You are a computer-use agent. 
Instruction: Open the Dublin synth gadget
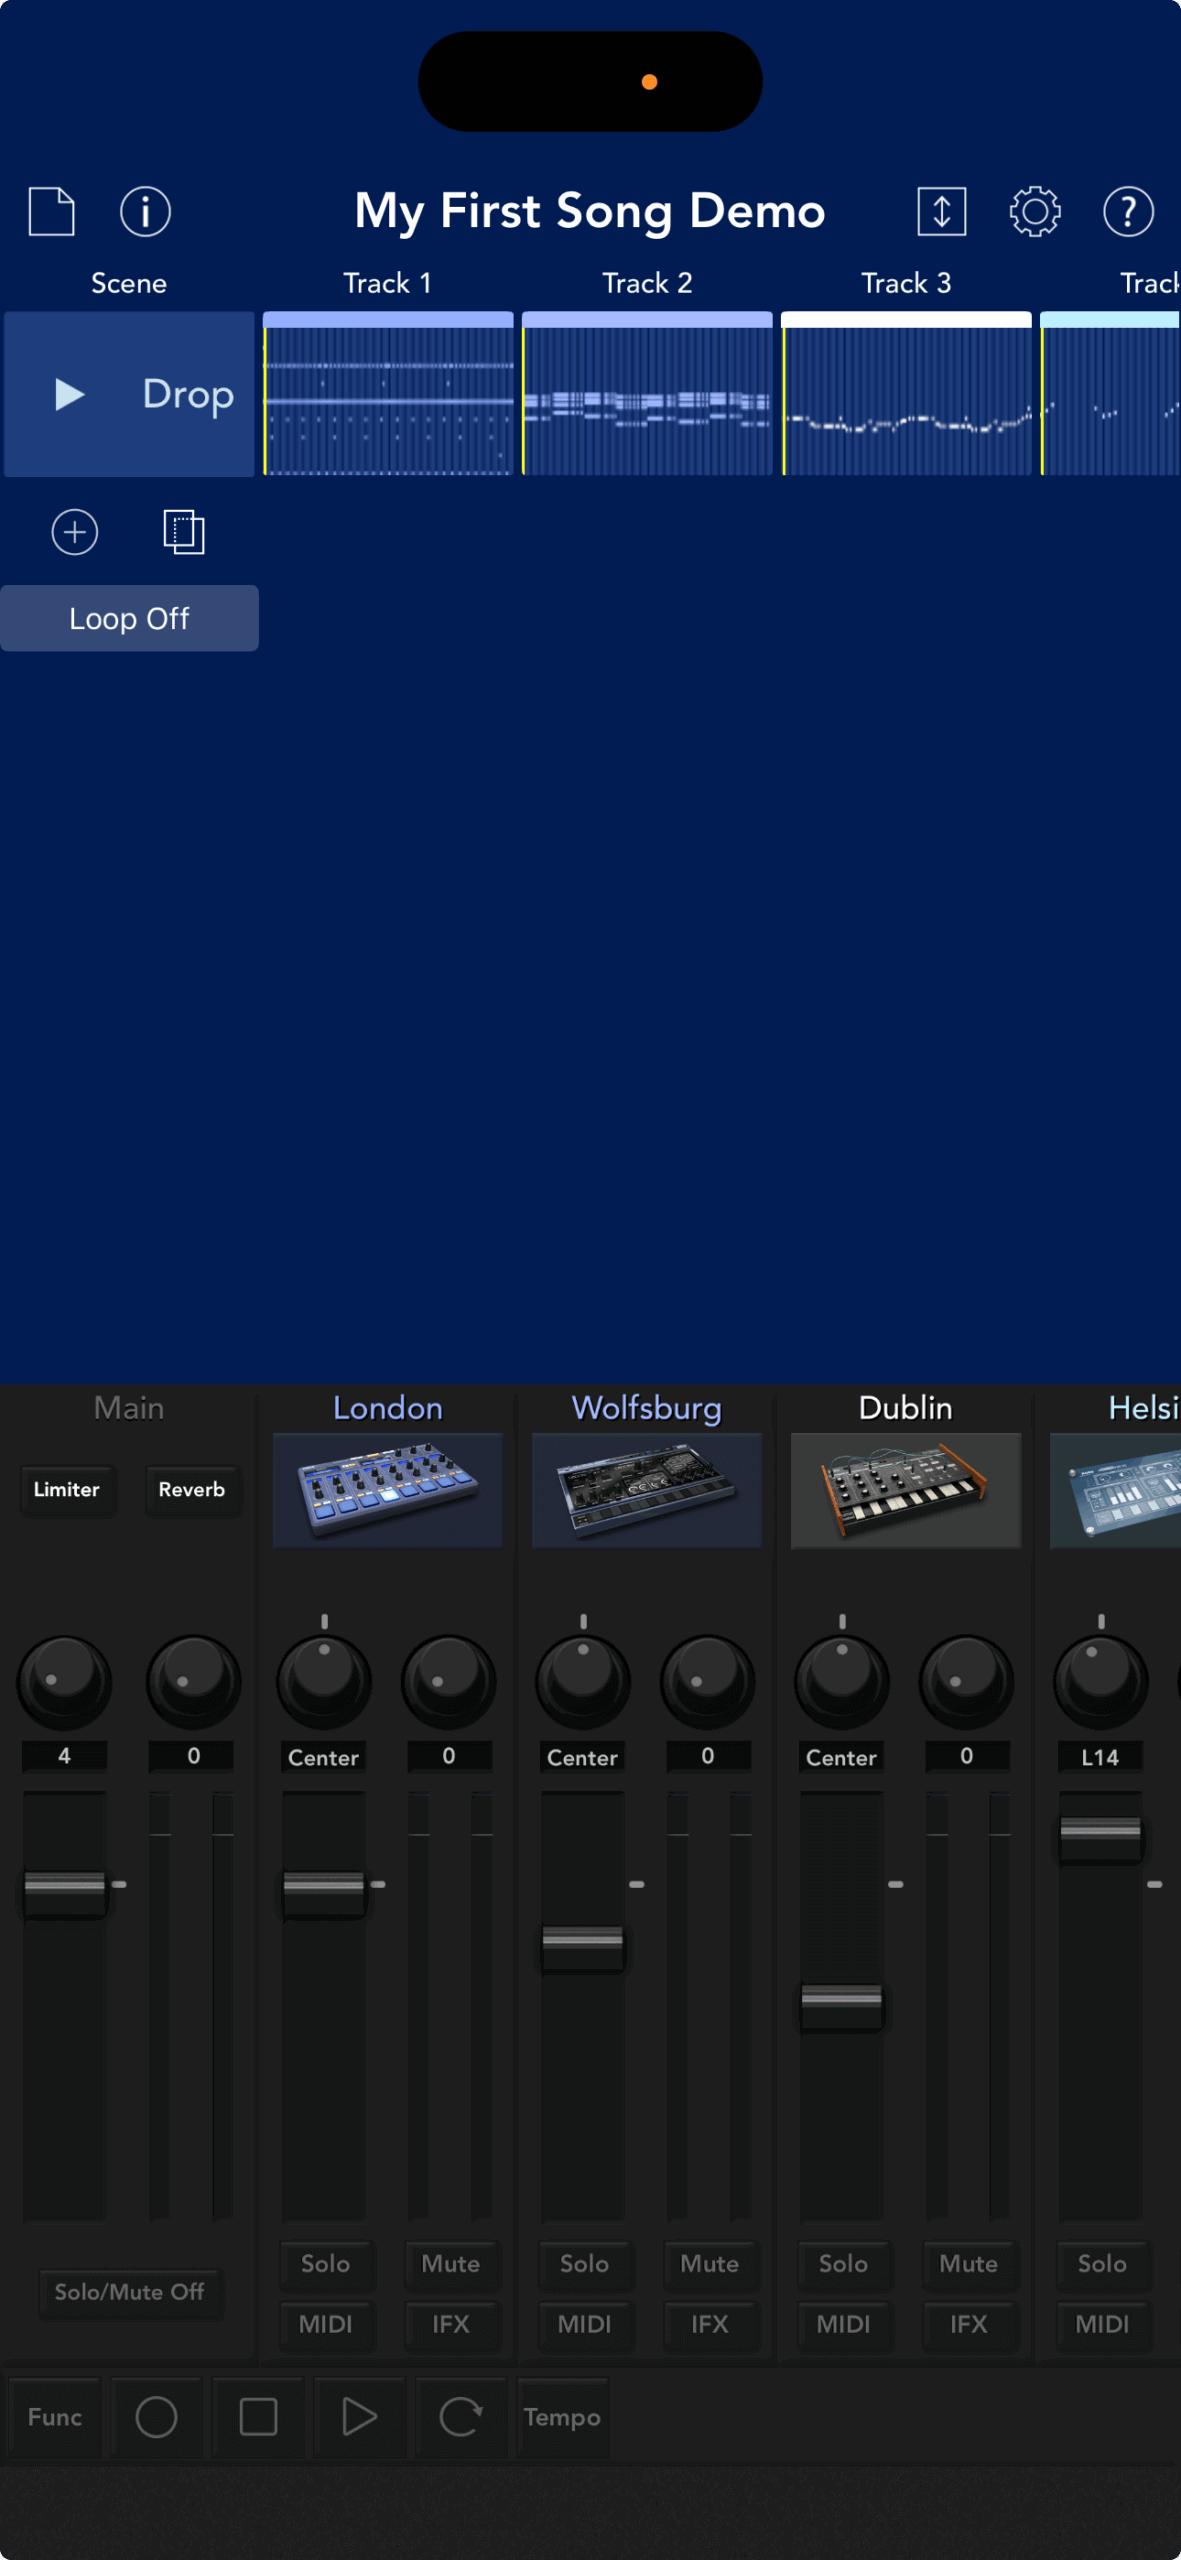[906, 1490]
